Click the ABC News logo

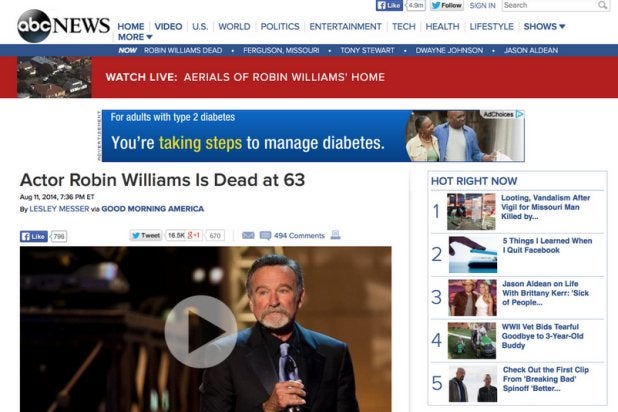coord(62,25)
